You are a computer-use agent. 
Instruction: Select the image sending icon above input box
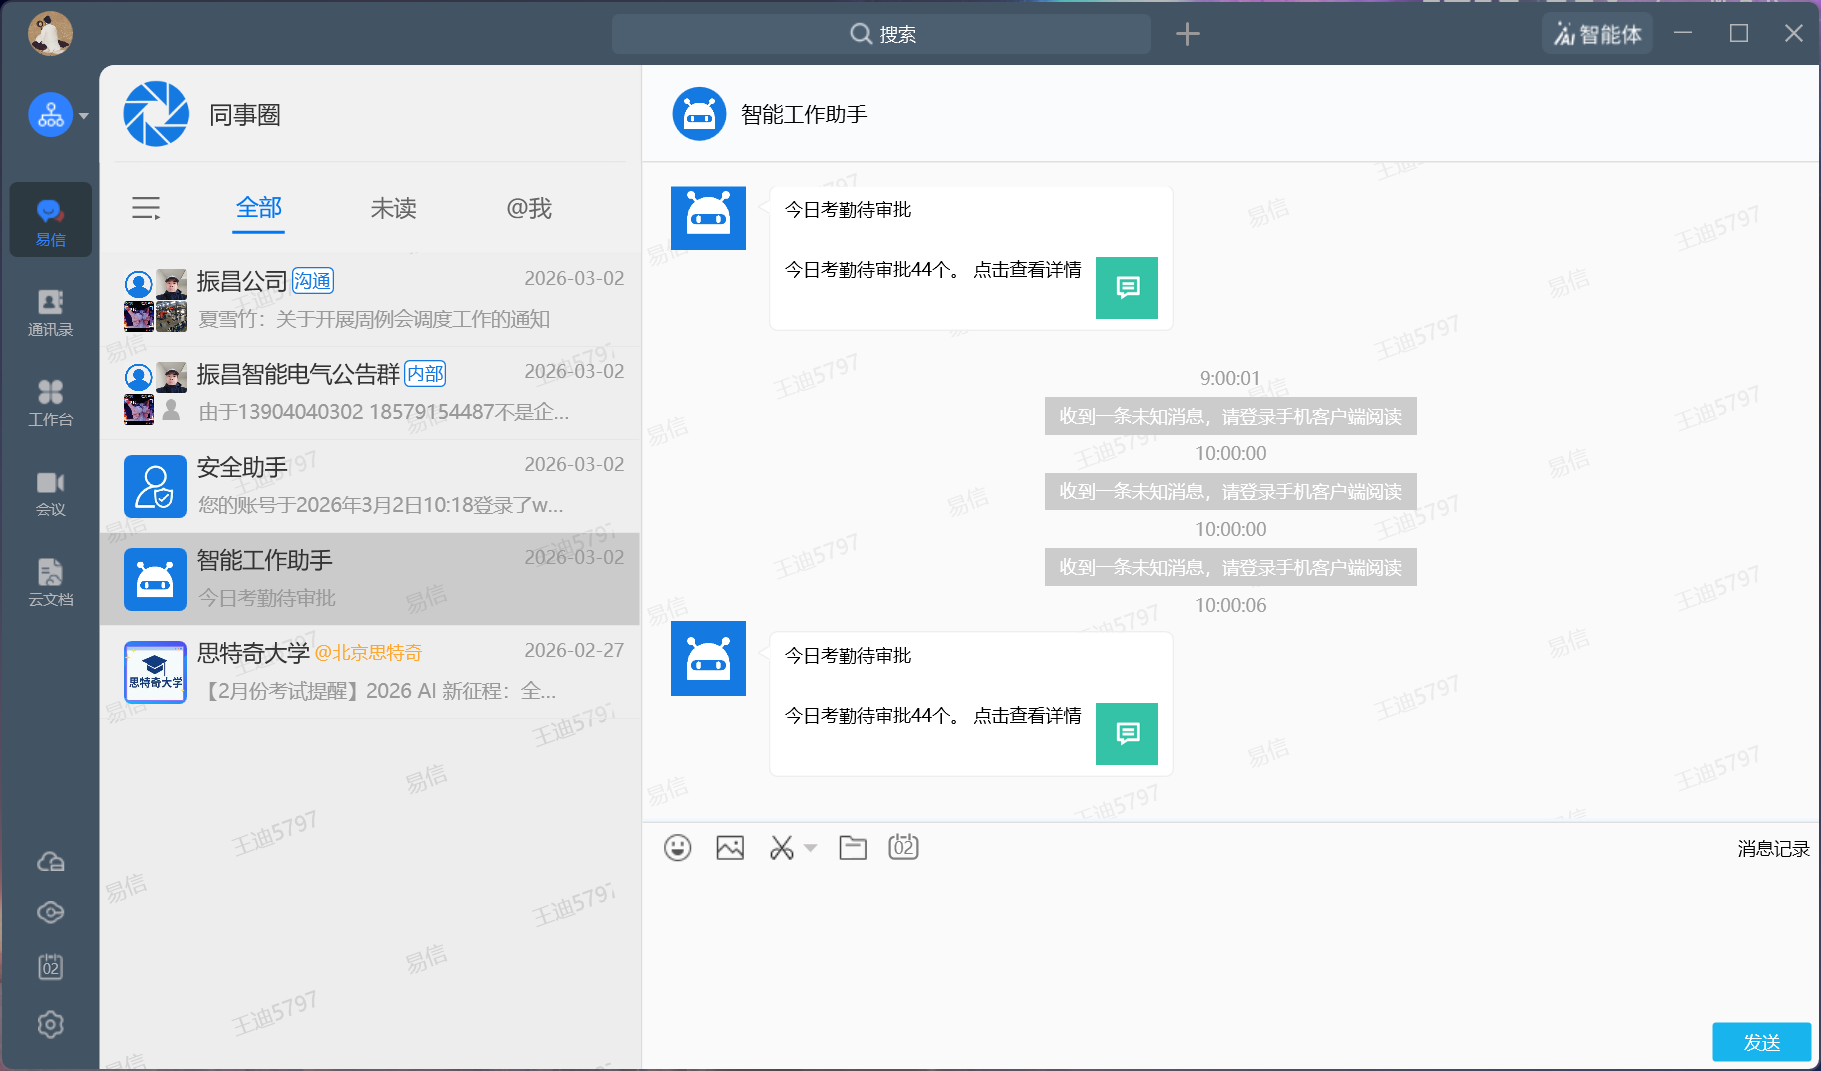[x=729, y=847]
